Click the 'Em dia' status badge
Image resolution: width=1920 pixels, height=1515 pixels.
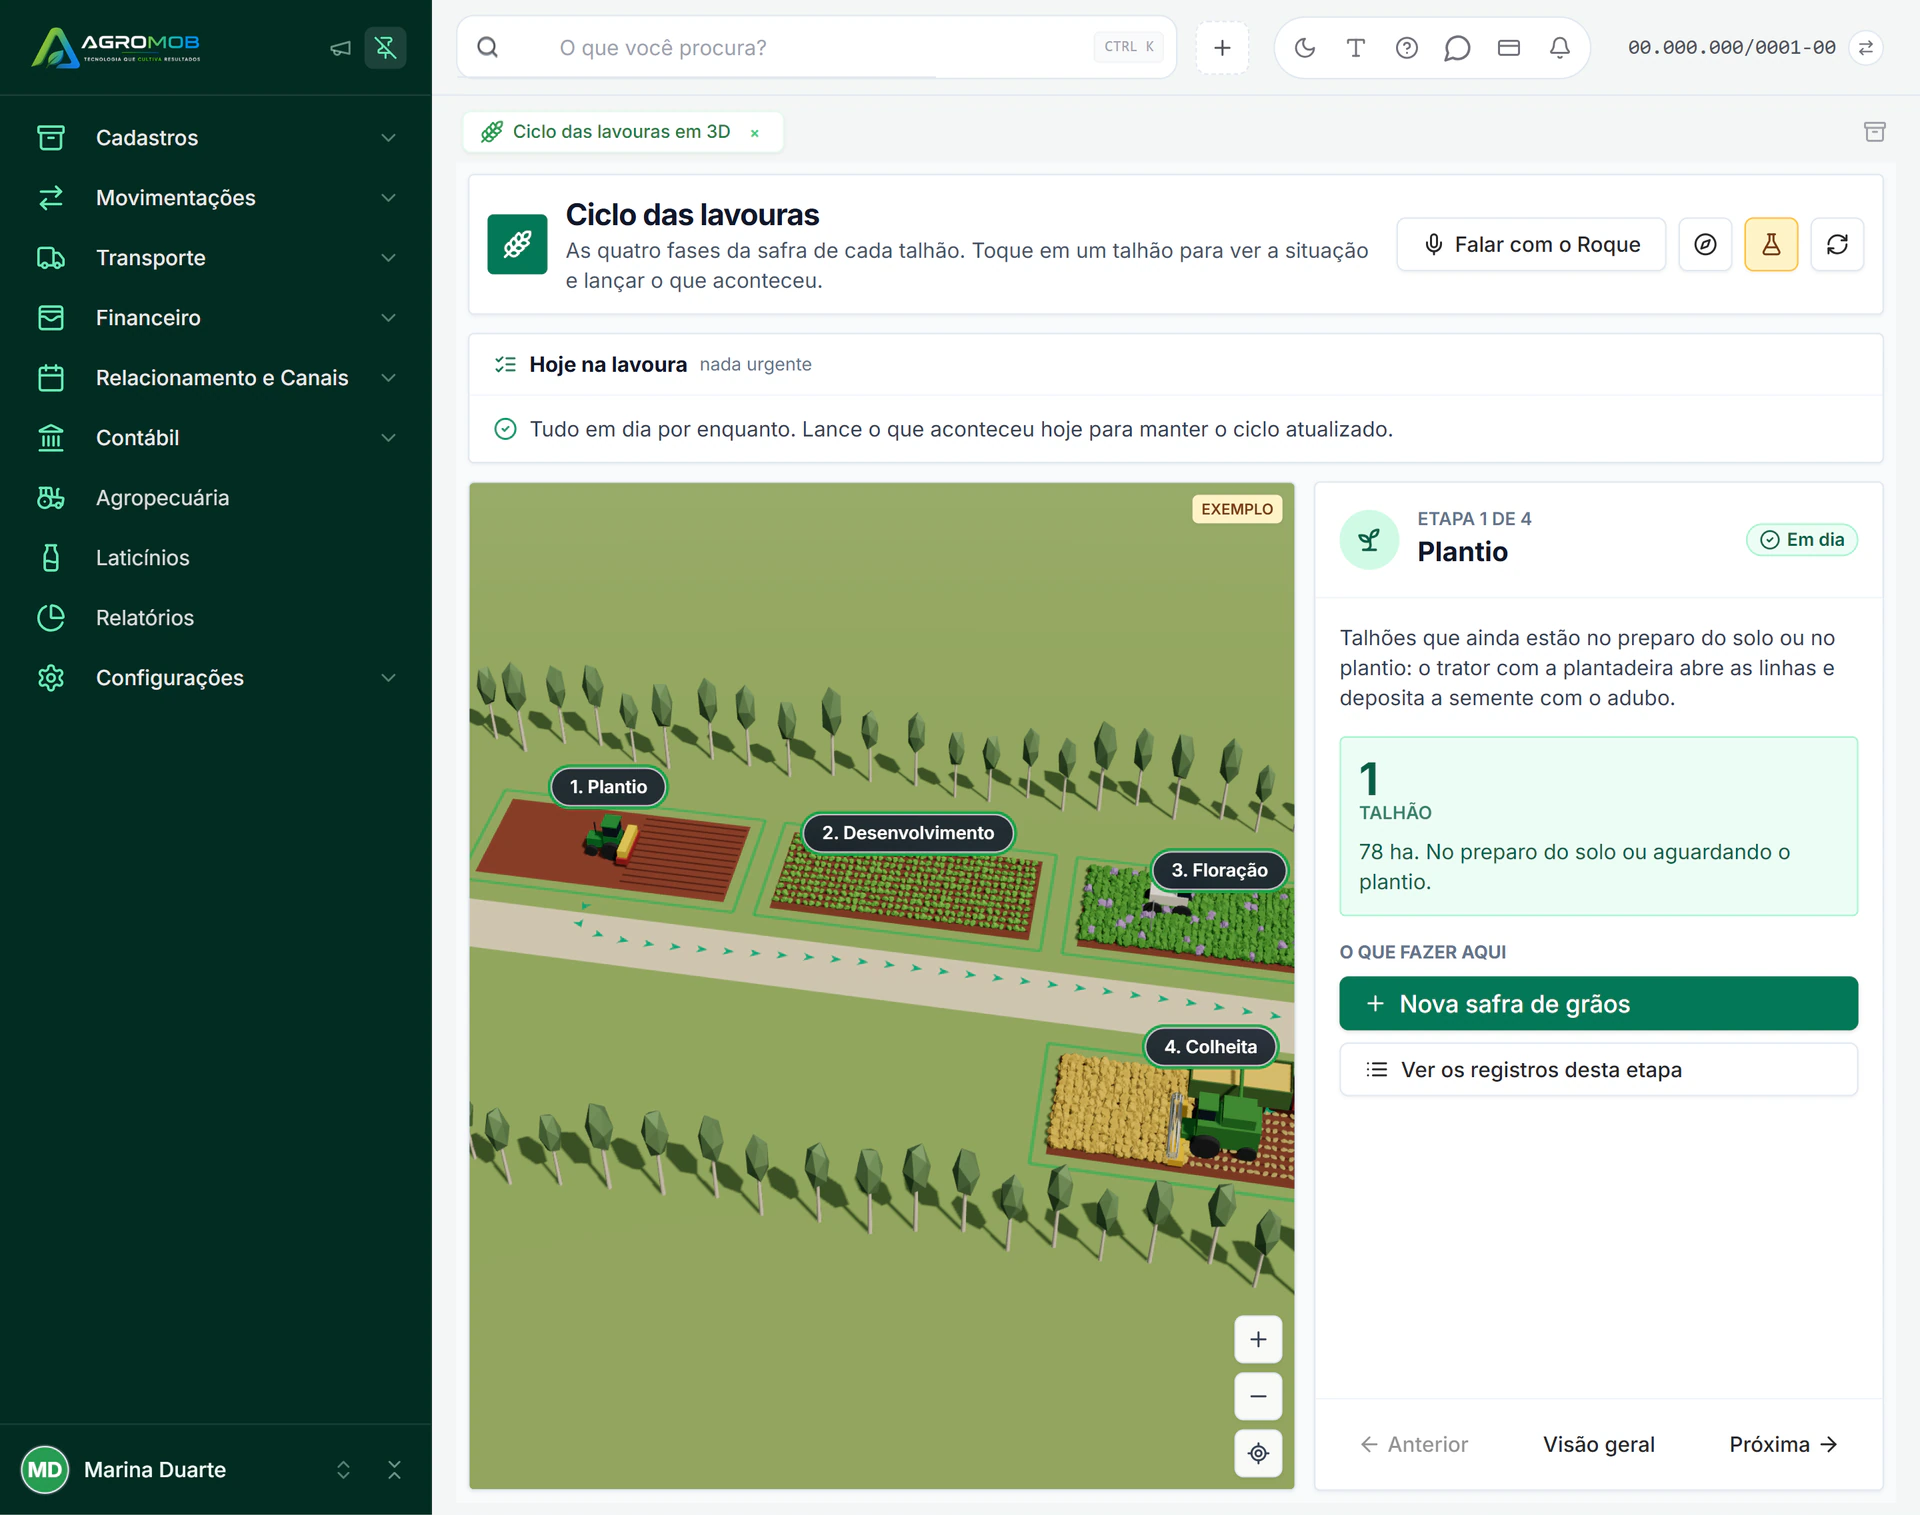click(x=1802, y=539)
